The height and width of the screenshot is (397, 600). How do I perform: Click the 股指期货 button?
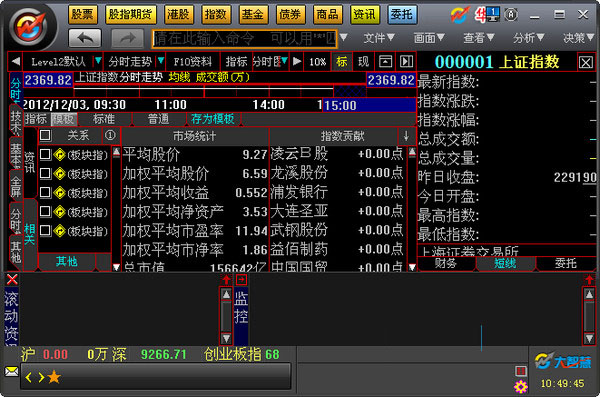coord(130,15)
